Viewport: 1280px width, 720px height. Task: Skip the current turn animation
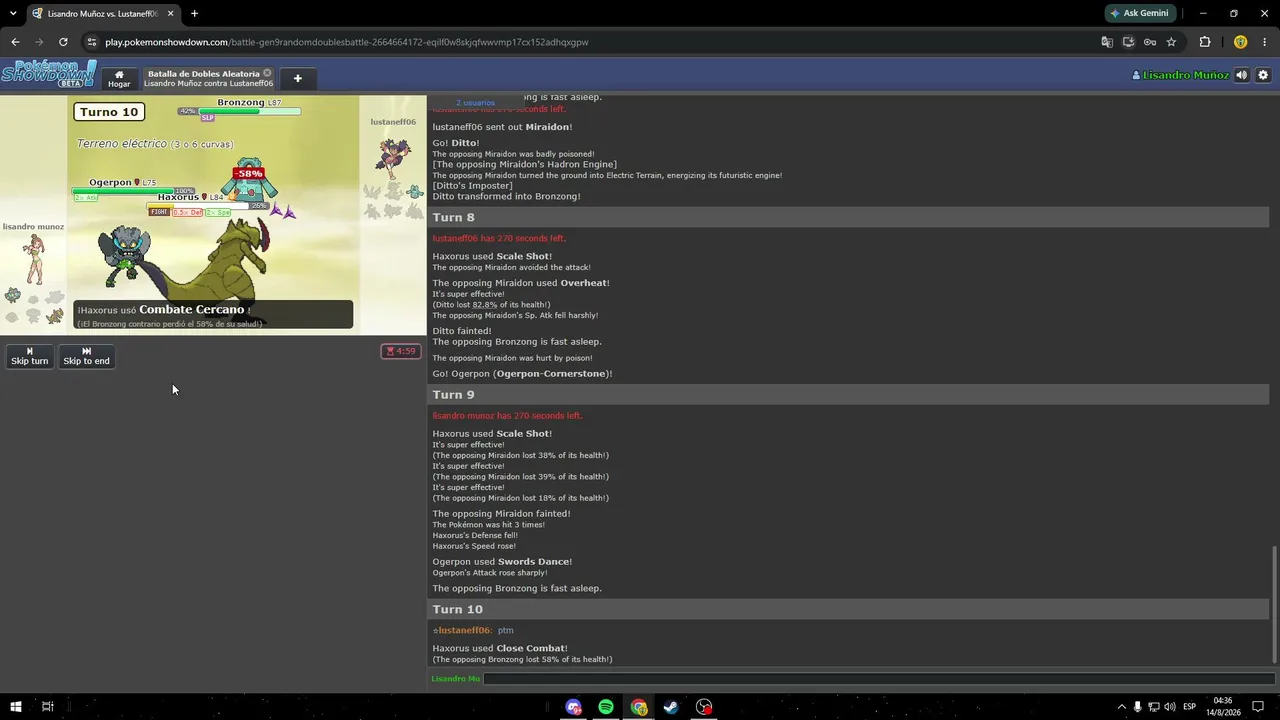29,356
